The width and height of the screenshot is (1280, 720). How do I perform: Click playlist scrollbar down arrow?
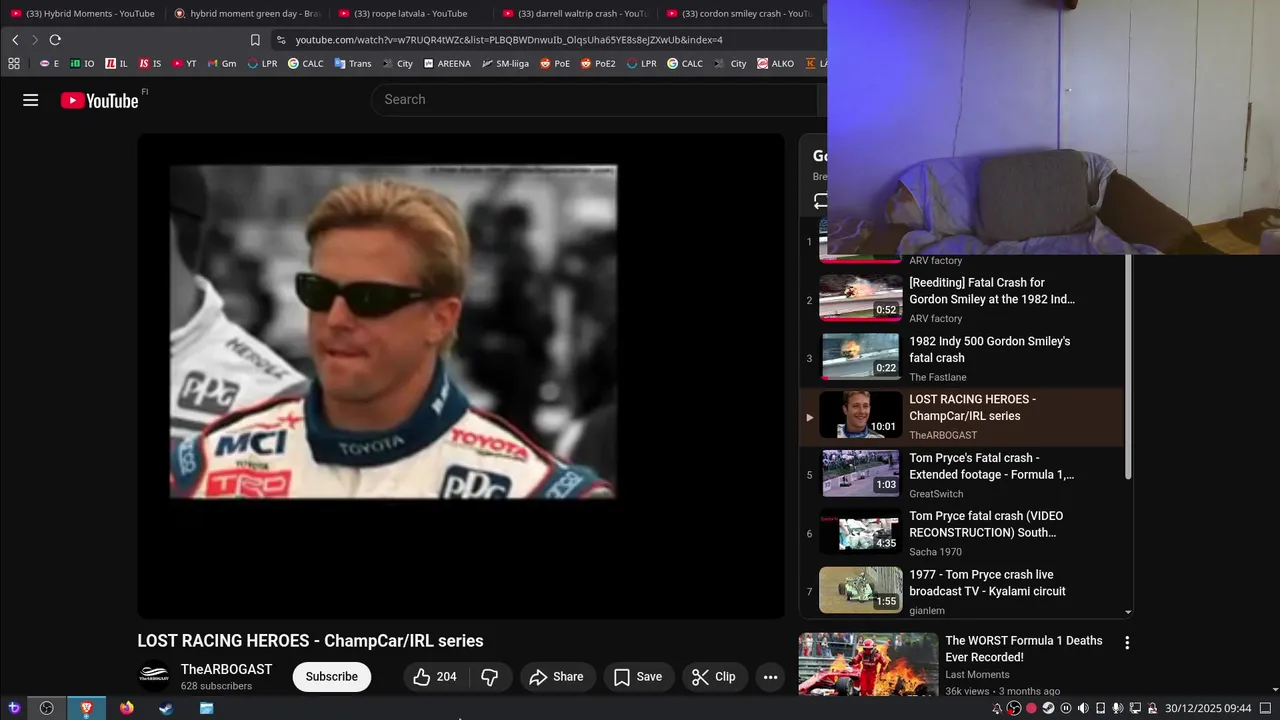(1128, 612)
